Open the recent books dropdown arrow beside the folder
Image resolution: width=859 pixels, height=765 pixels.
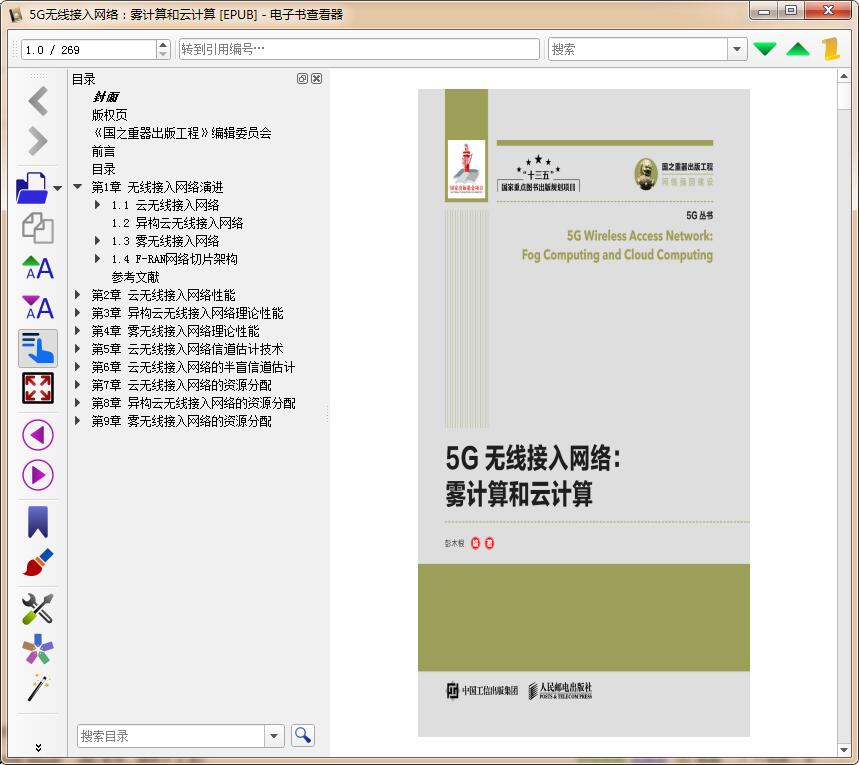[x=58, y=188]
